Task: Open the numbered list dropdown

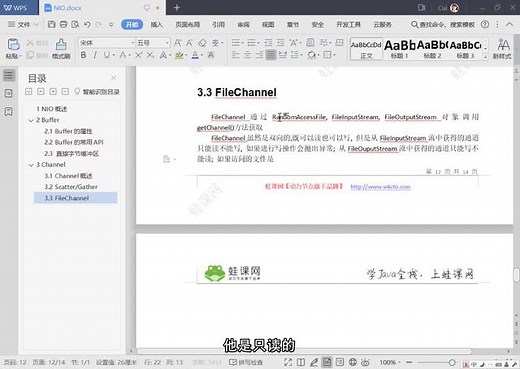Action: tap(258, 43)
